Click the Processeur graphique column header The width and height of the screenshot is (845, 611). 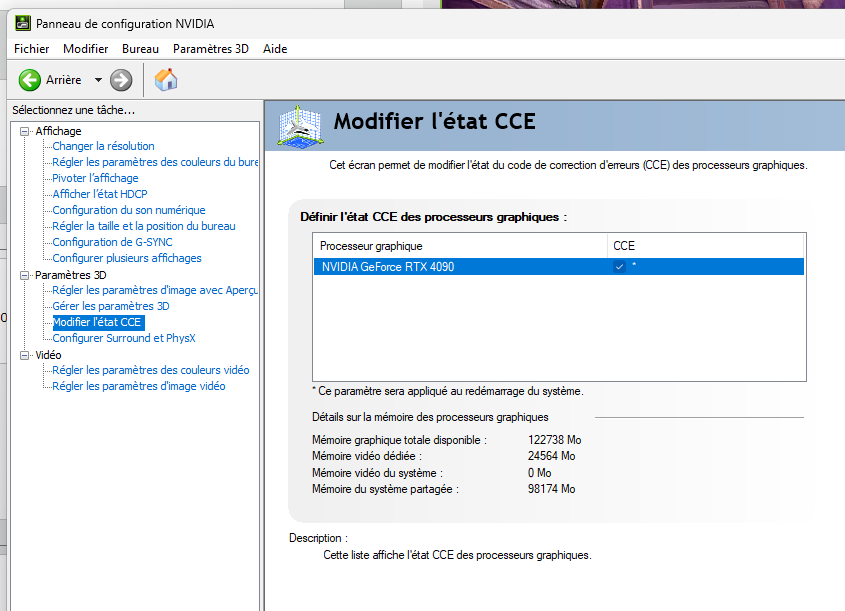pos(460,246)
